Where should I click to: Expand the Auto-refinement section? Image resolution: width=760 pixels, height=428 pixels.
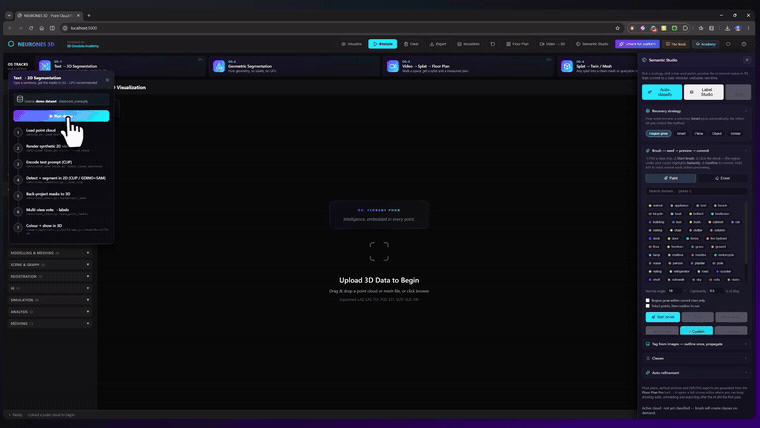click(x=696, y=373)
